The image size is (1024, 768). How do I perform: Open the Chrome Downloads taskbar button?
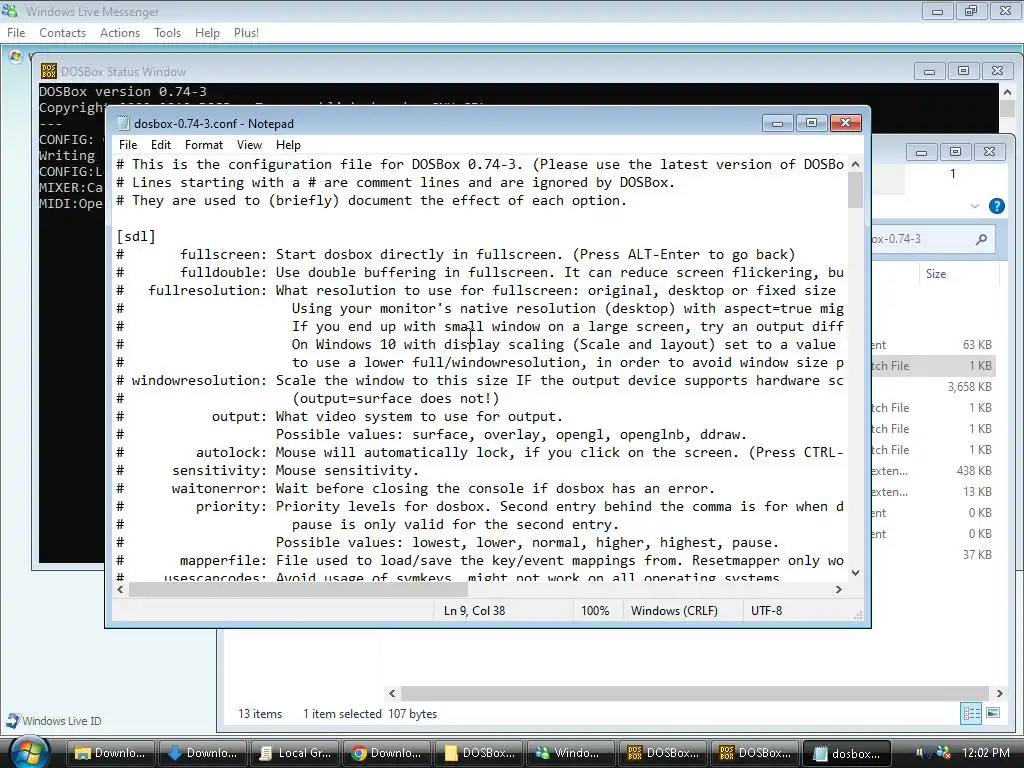pos(387,753)
